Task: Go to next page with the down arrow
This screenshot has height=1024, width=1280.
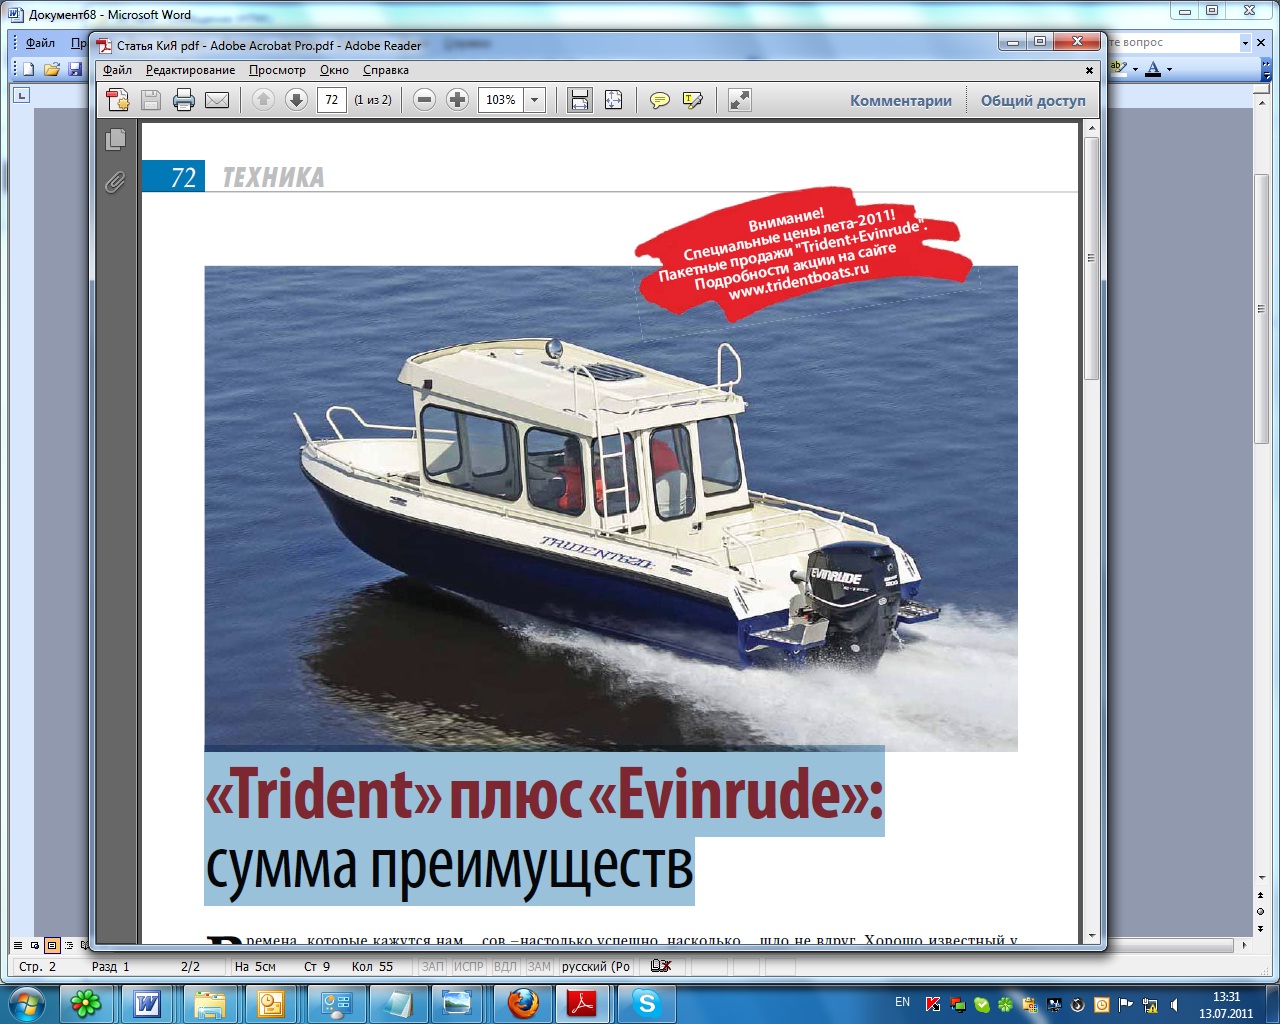Action: [296, 100]
